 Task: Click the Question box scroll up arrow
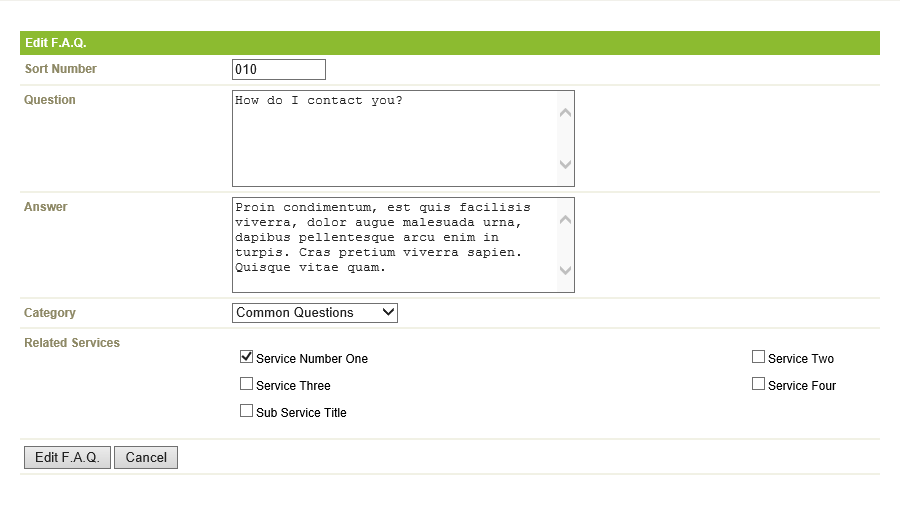pos(565,112)
